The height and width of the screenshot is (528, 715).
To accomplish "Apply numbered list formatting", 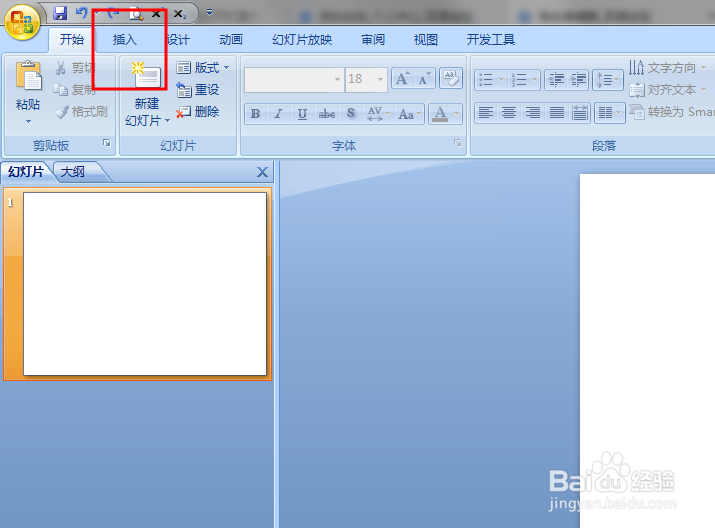I will point(519,79).
